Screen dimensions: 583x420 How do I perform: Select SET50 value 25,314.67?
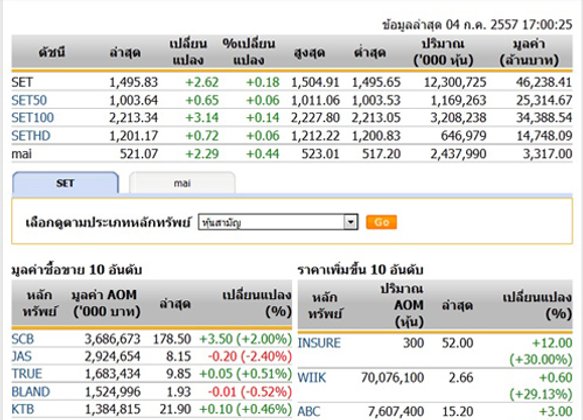[544, 100]
